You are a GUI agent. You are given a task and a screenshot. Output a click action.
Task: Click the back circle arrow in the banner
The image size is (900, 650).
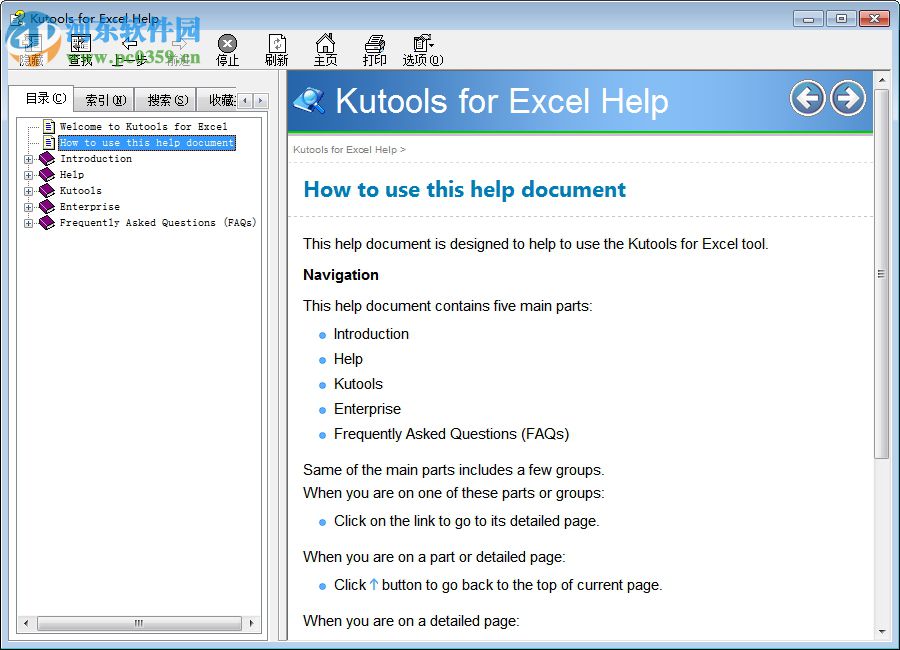[807, 98]
